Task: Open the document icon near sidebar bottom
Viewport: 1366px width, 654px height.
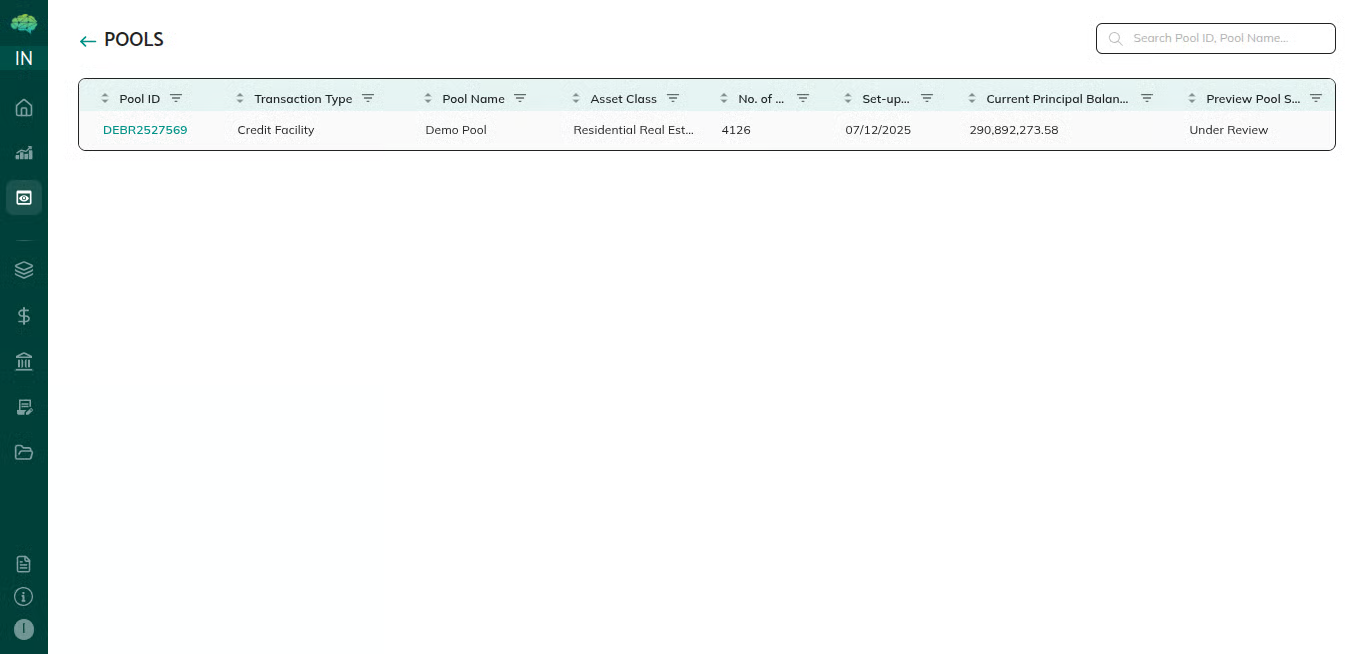Action: [24, 564]
